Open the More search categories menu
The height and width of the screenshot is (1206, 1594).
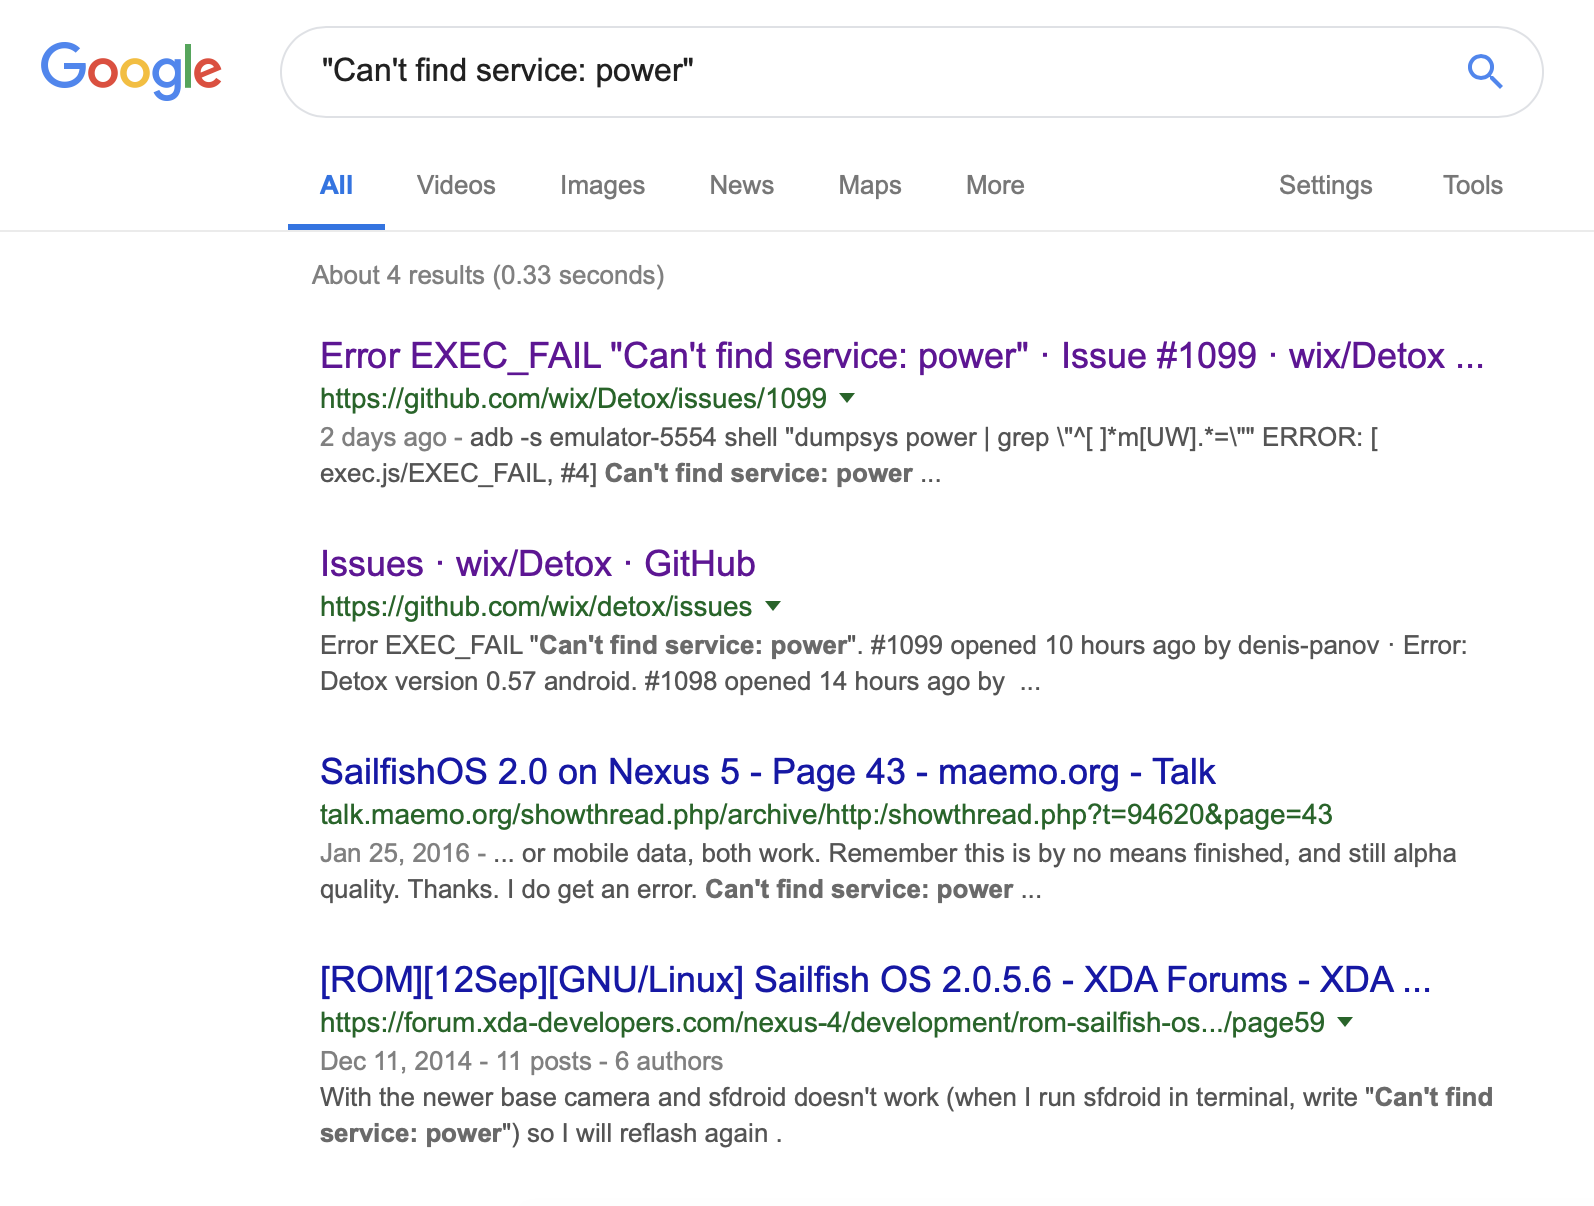993,185
